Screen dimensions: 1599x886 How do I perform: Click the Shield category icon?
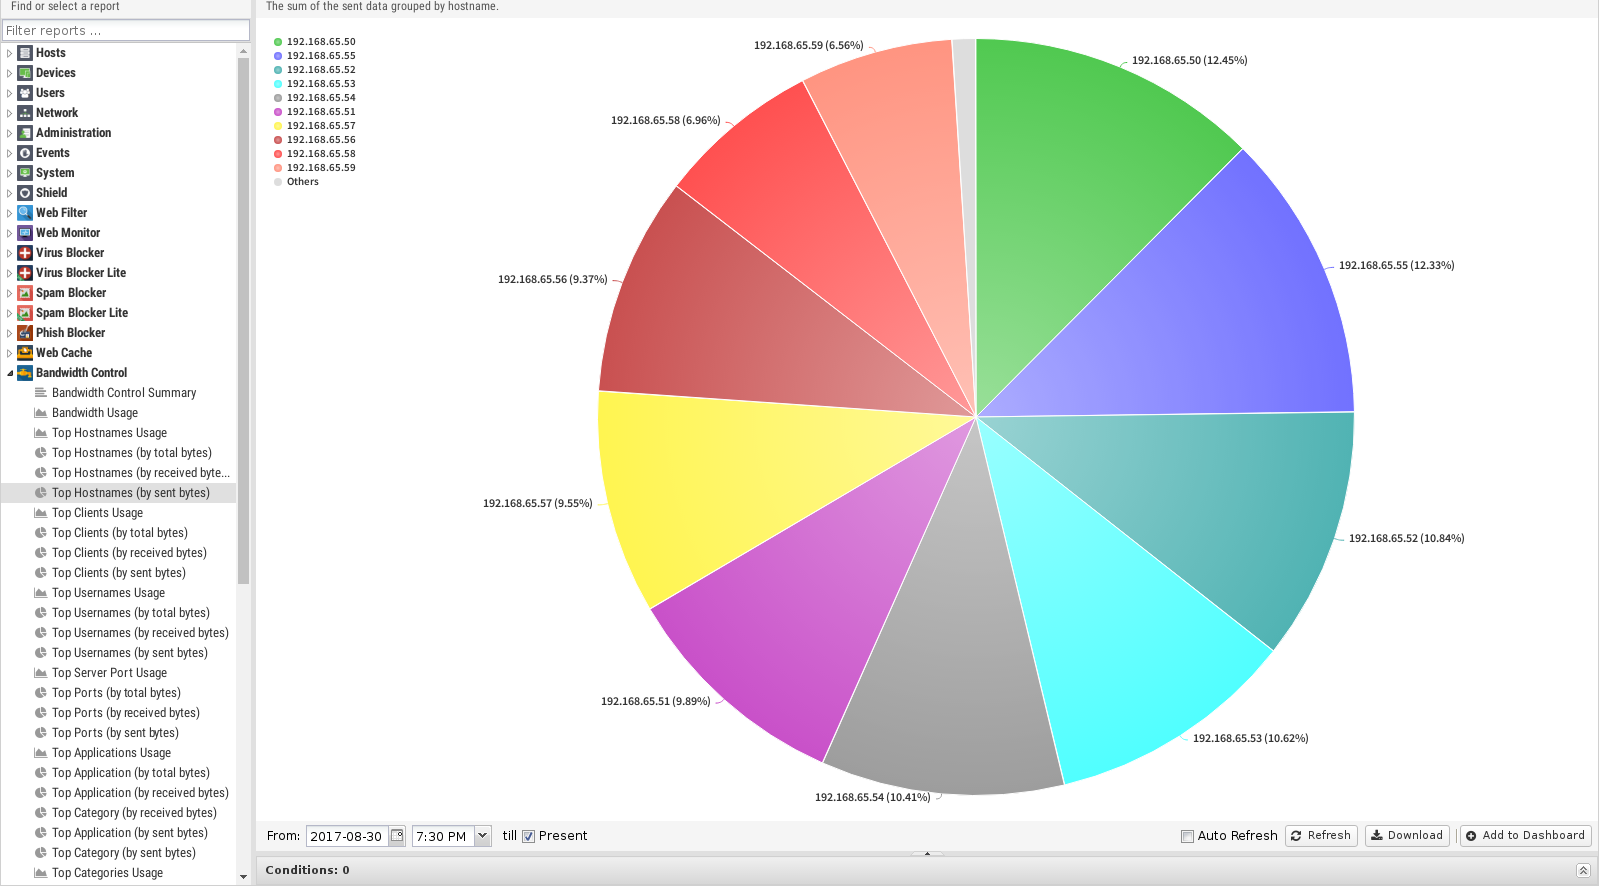coord(25,193)
